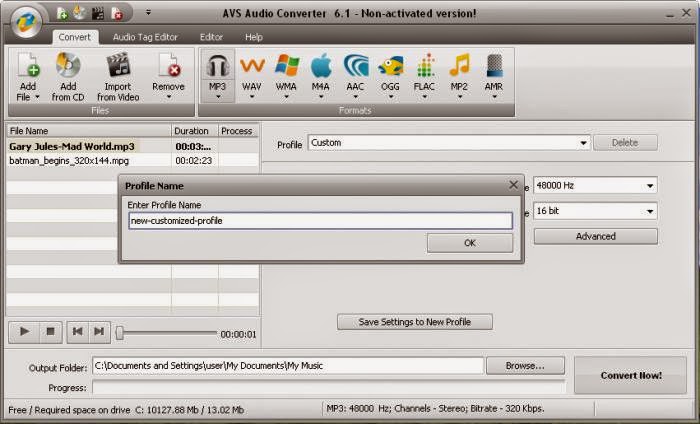The height and width of the screenshot is (424, 700).
Task: Click the Add File ribbon icon
Action: (28, 65)
